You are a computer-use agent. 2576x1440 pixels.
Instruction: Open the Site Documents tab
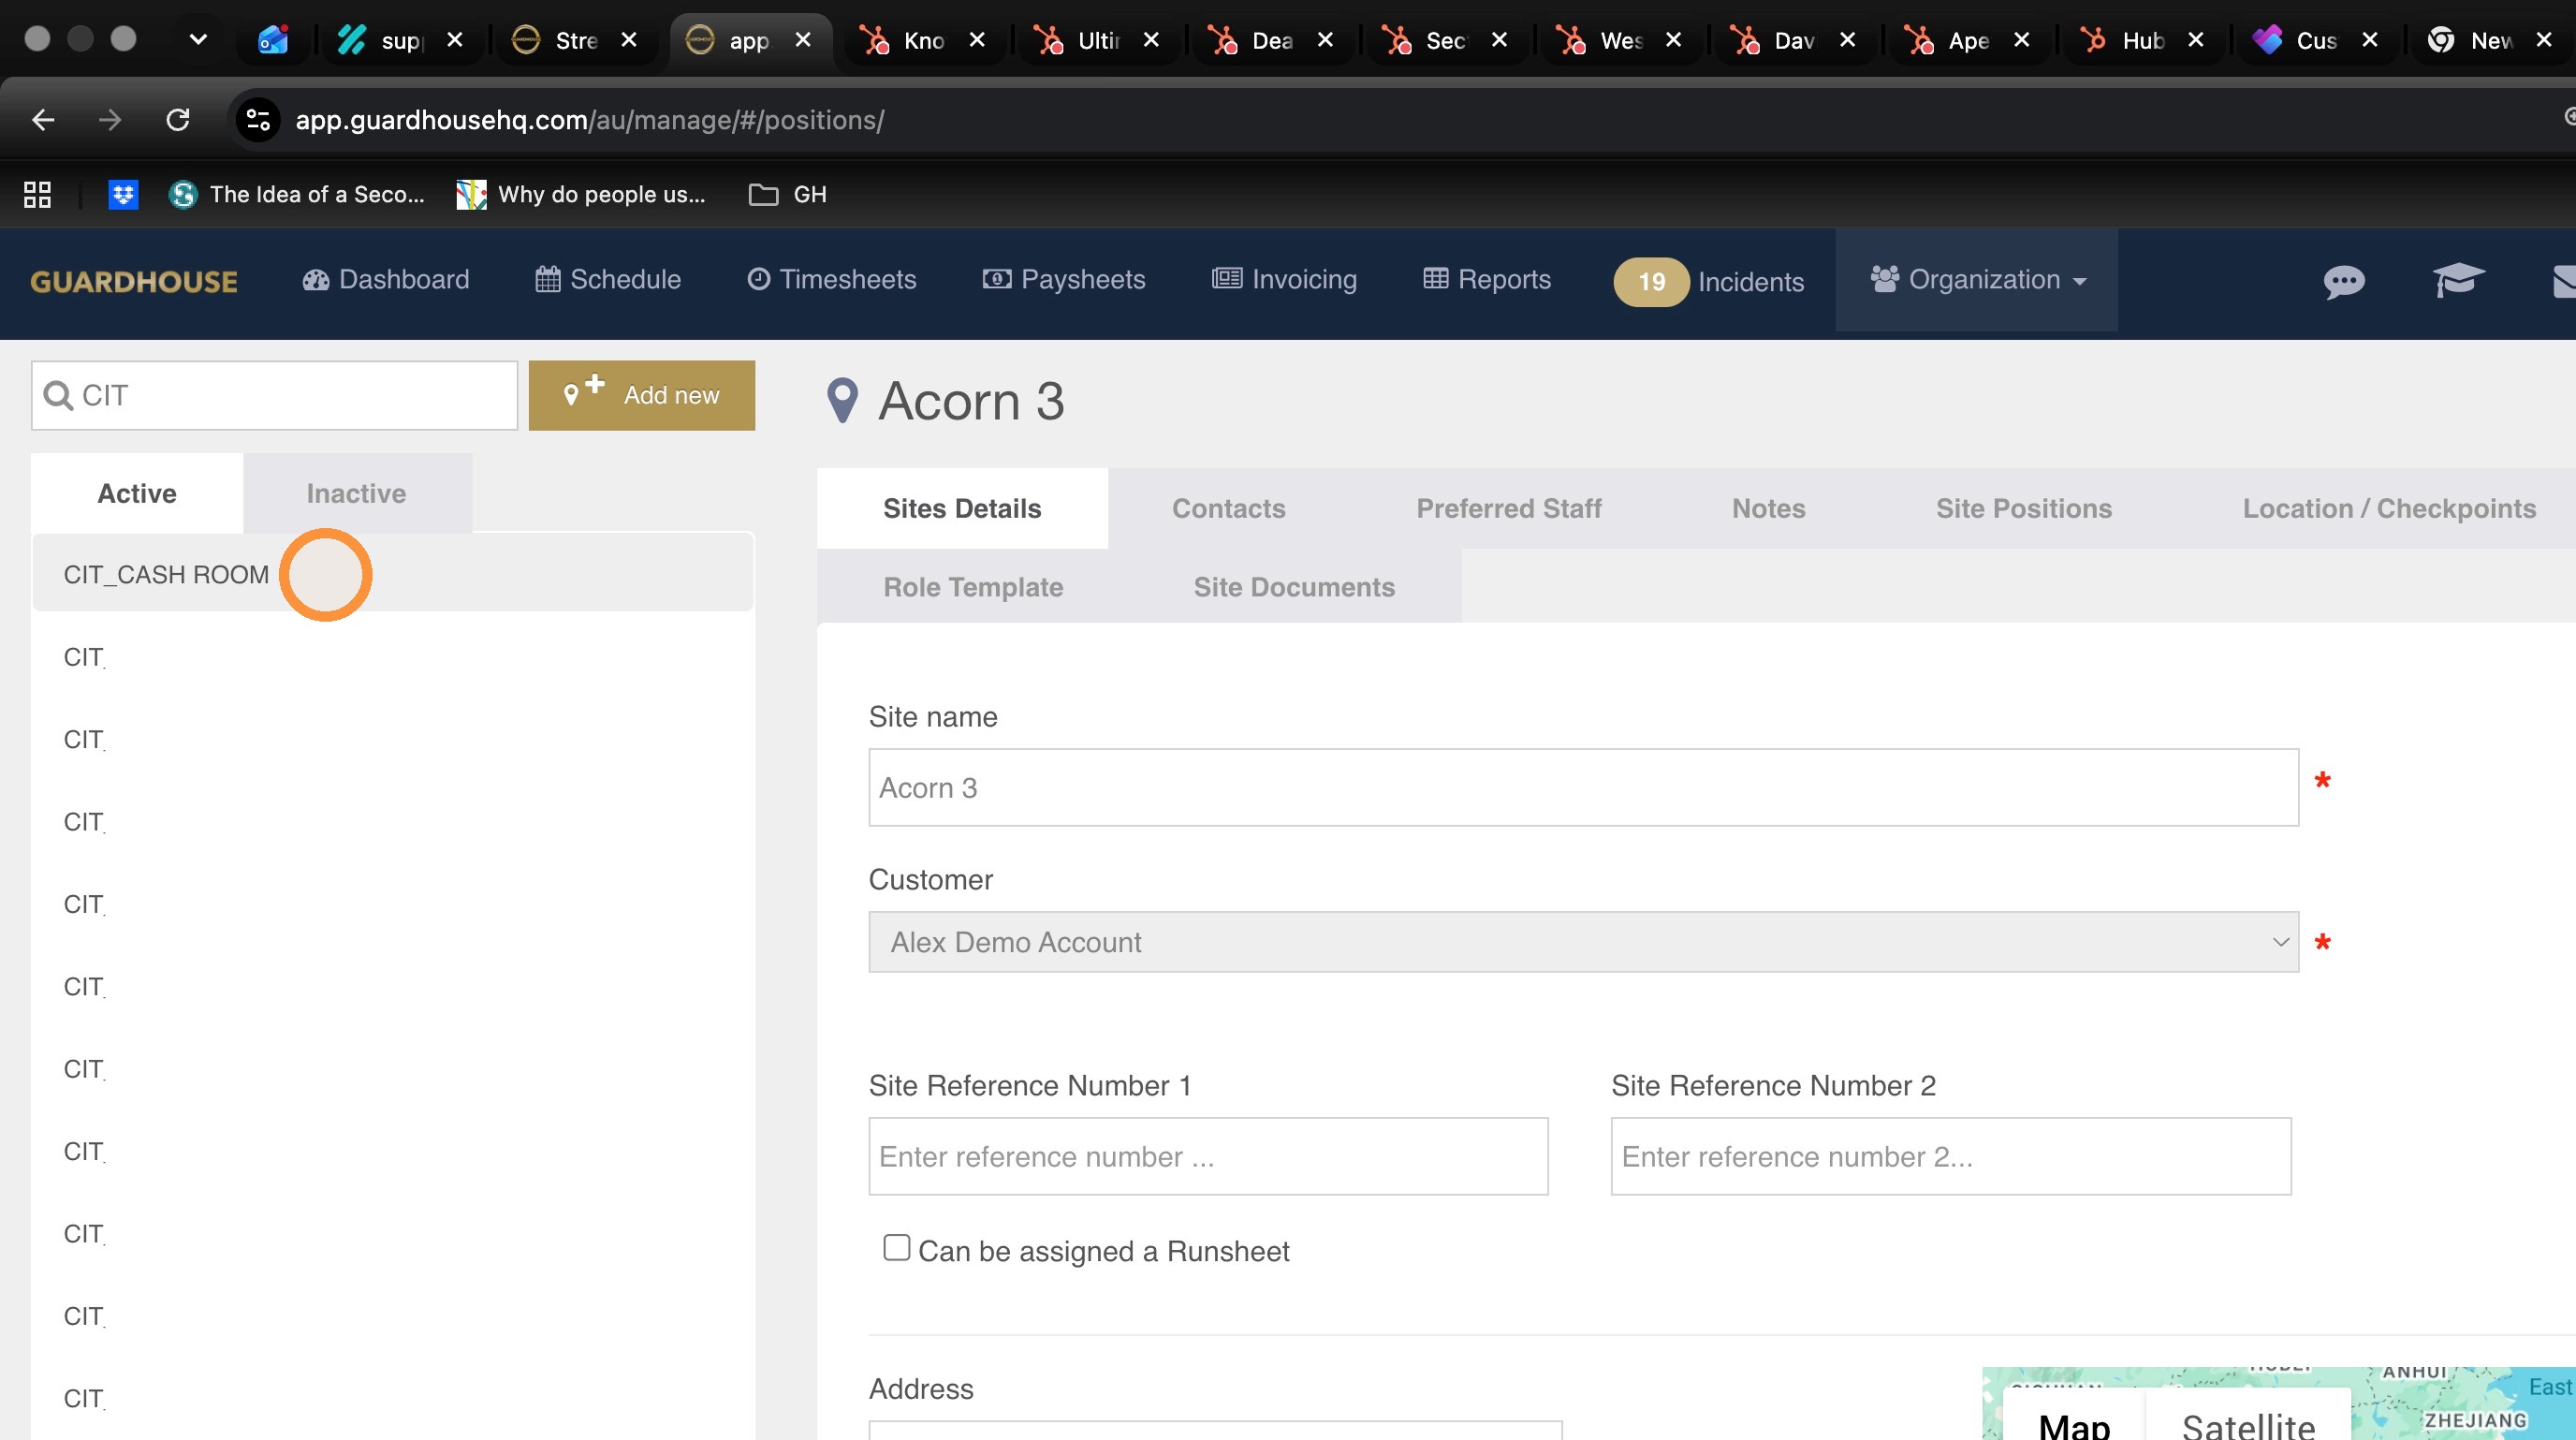1294,587
